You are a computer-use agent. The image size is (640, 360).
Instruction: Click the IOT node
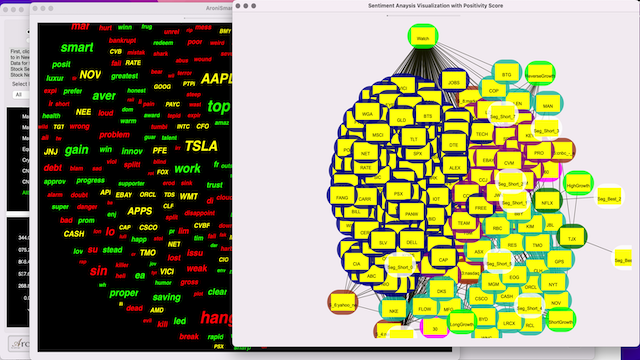point(436,198)
